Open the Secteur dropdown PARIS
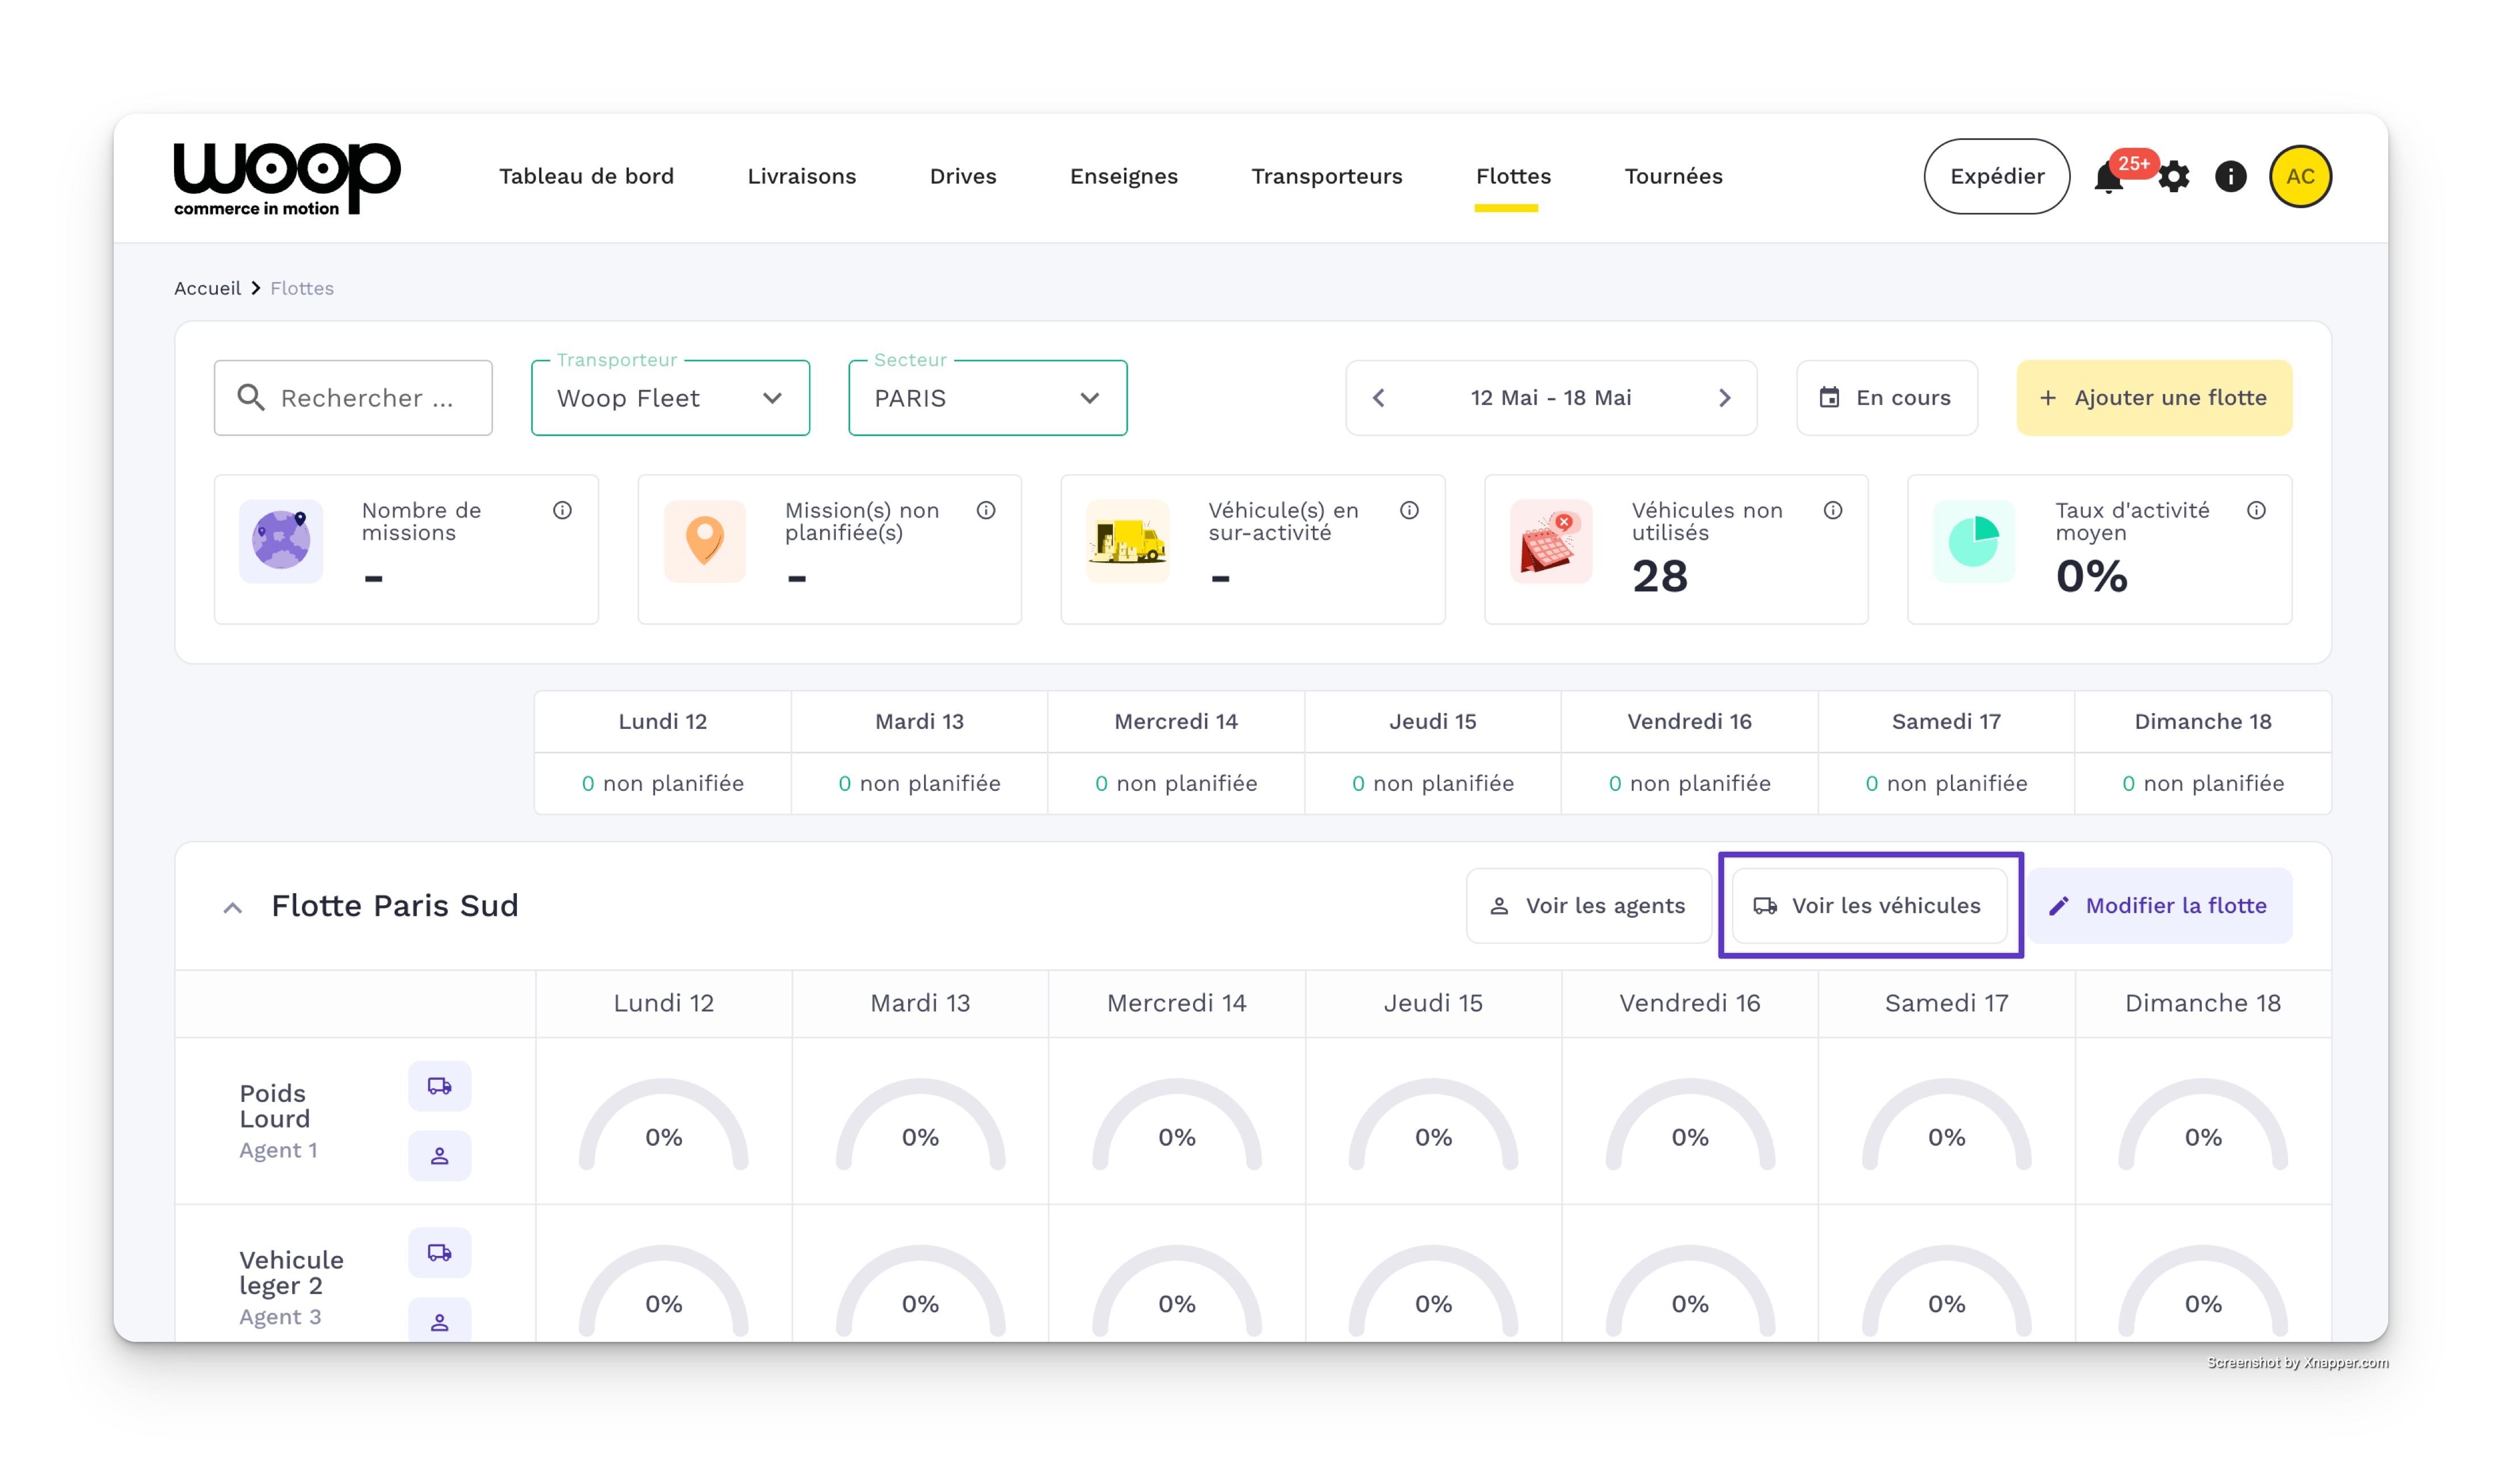The height and width of the screenshot is (1484, 2502). point(987,398)
